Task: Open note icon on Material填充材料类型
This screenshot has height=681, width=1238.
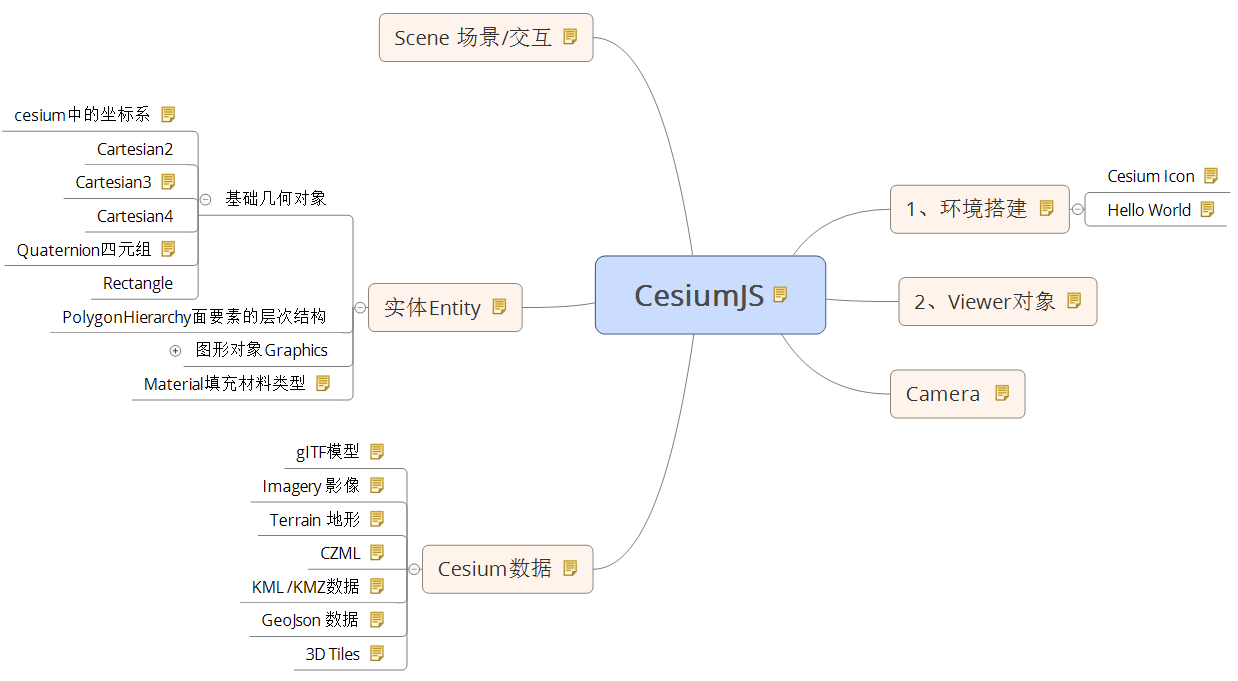Action: pyautogui.click(x=323, y=382)
